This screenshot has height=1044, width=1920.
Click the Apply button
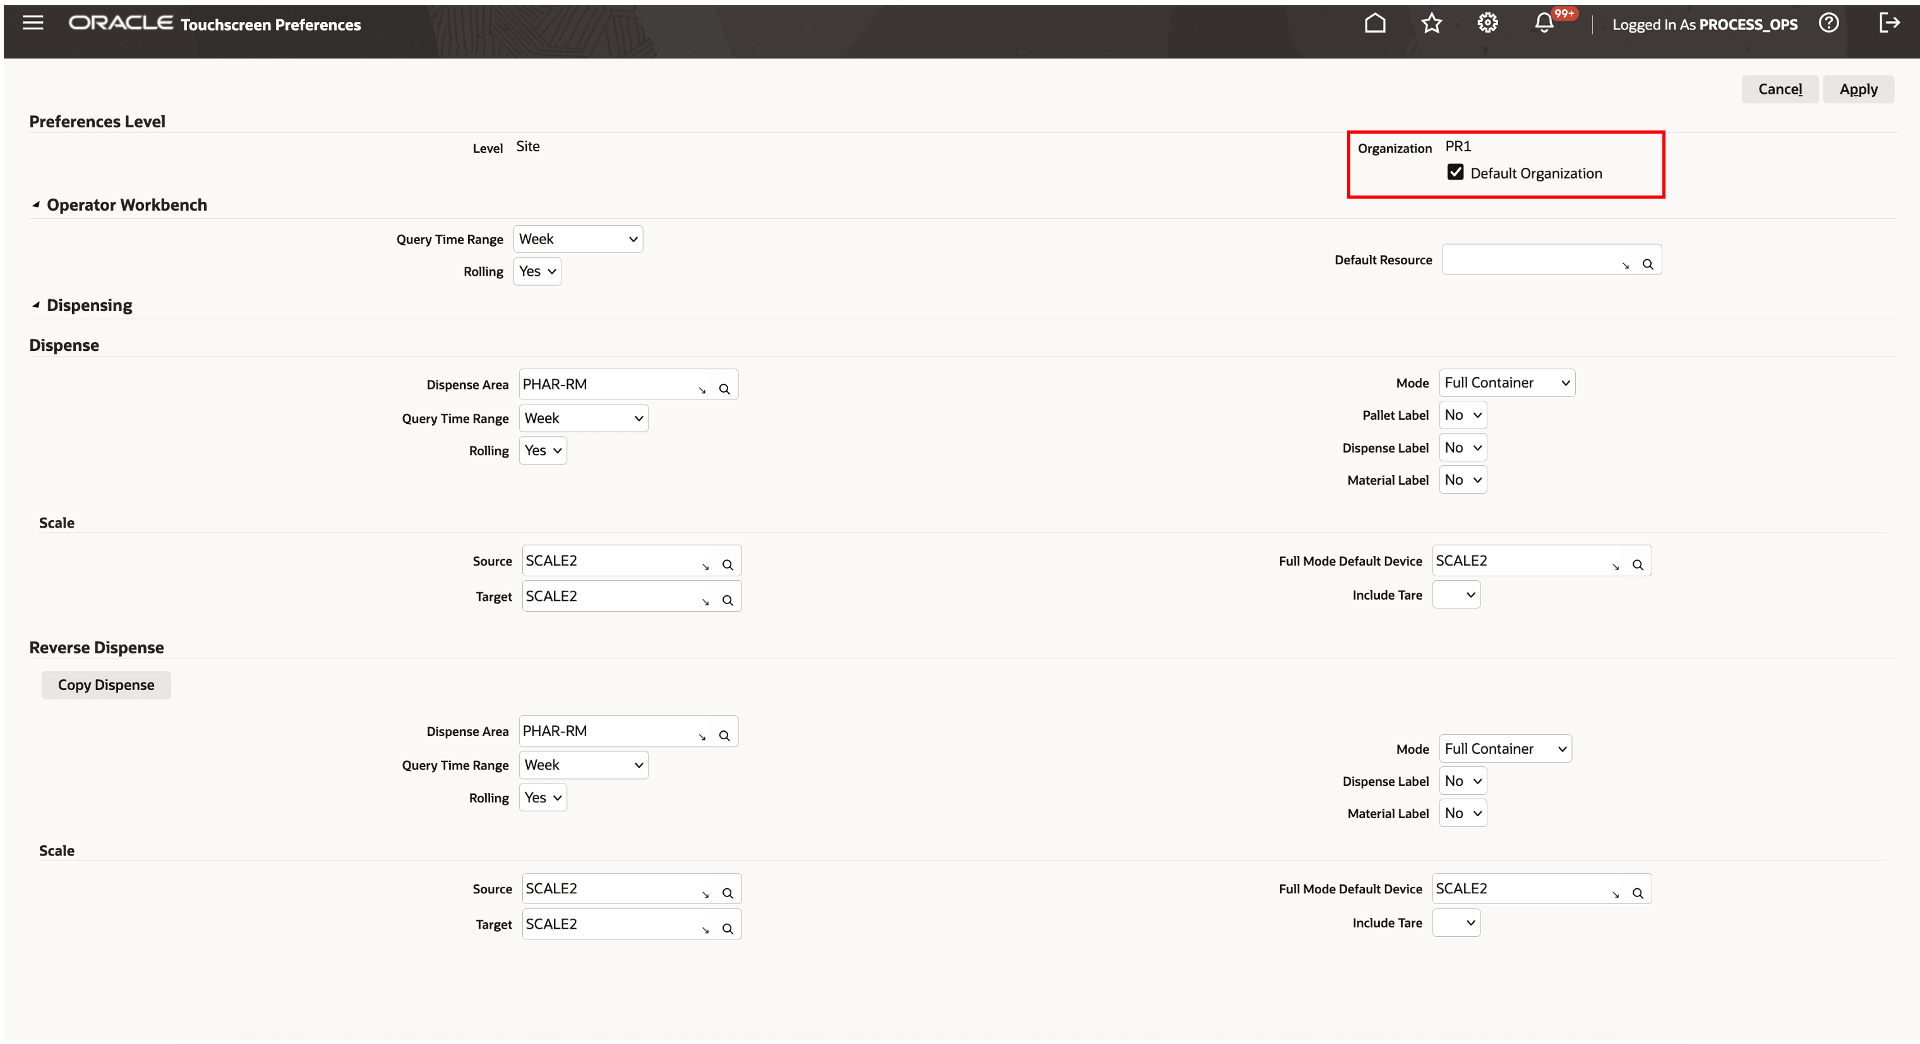[x=1858, y=89]
